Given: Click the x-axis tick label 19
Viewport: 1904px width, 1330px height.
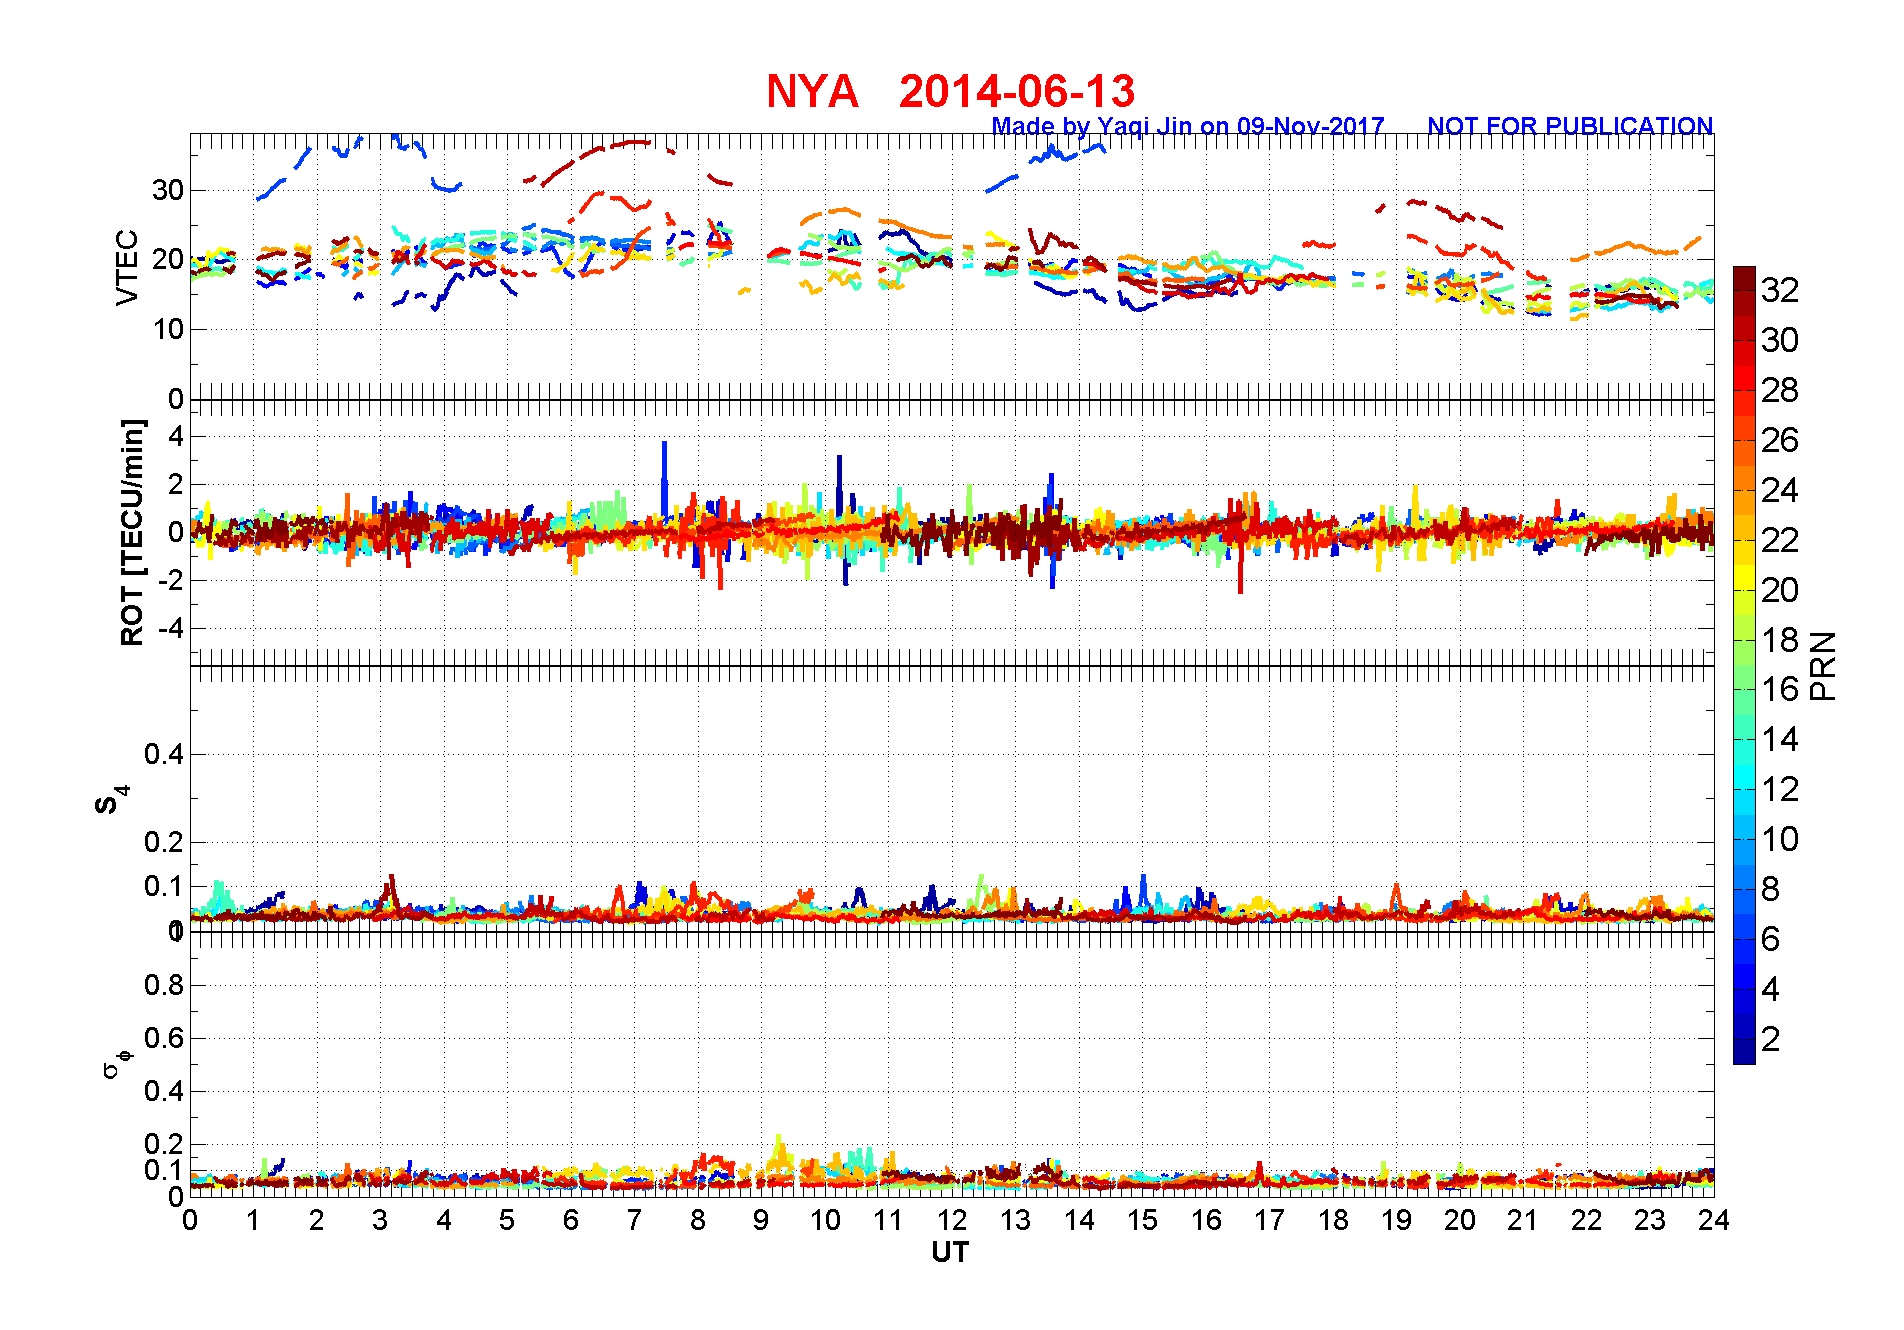Looking at the screenshot, I should 1396,1220.
